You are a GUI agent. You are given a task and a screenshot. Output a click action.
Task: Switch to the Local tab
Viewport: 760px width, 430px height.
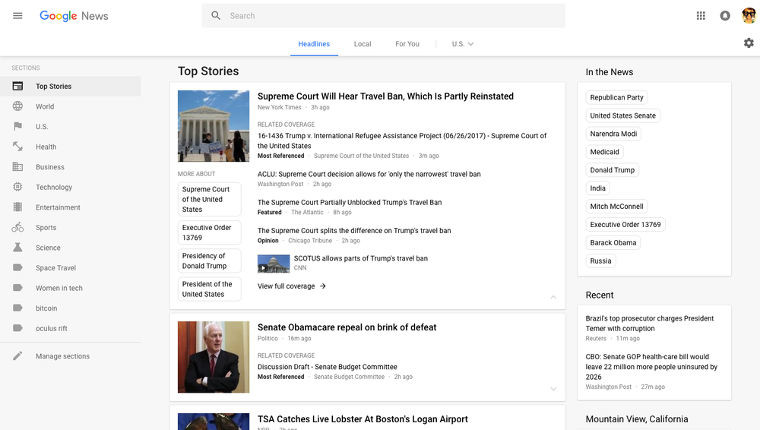[363, 44]
